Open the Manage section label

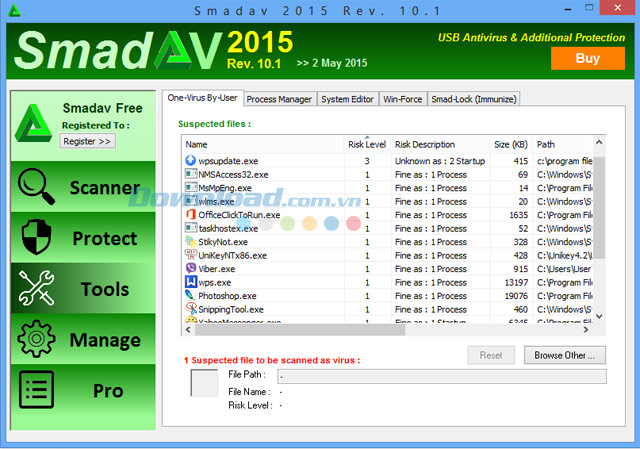(x=105, y=340)
